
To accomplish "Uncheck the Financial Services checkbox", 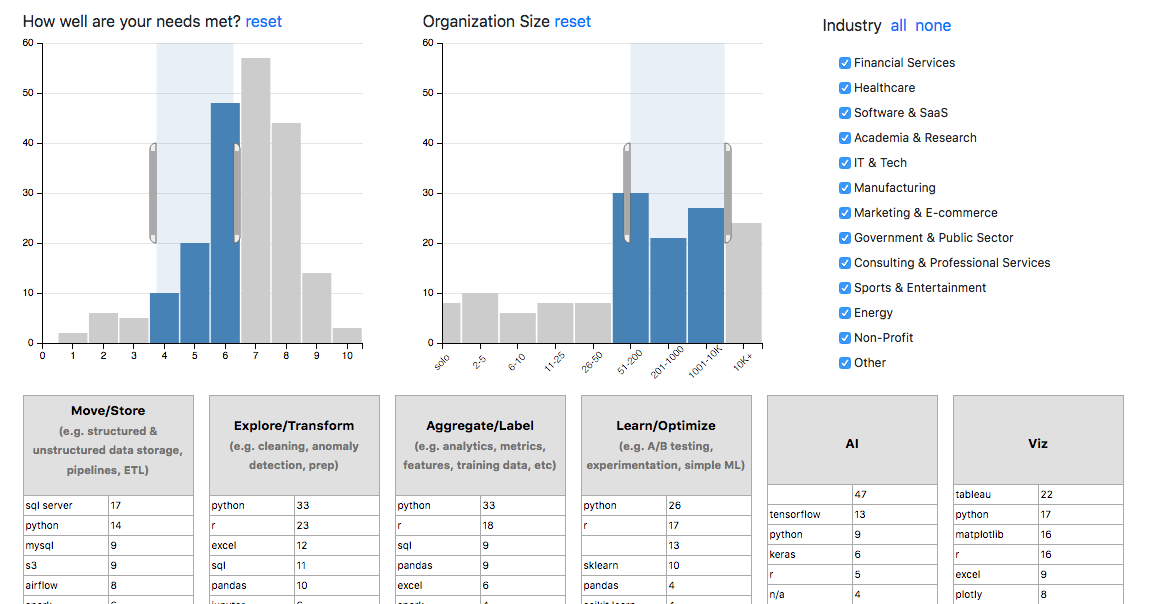I will coord(845,63).
